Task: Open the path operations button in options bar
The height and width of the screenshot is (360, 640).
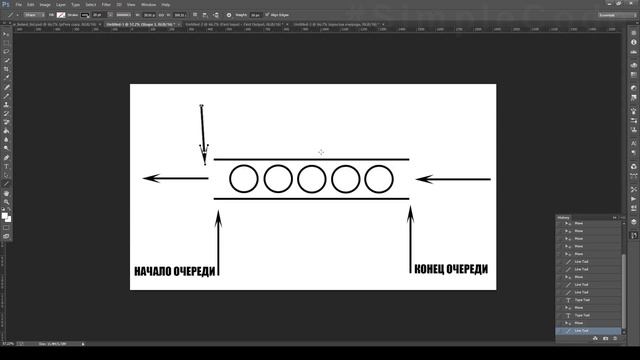Action: click(x=195, y=15)
